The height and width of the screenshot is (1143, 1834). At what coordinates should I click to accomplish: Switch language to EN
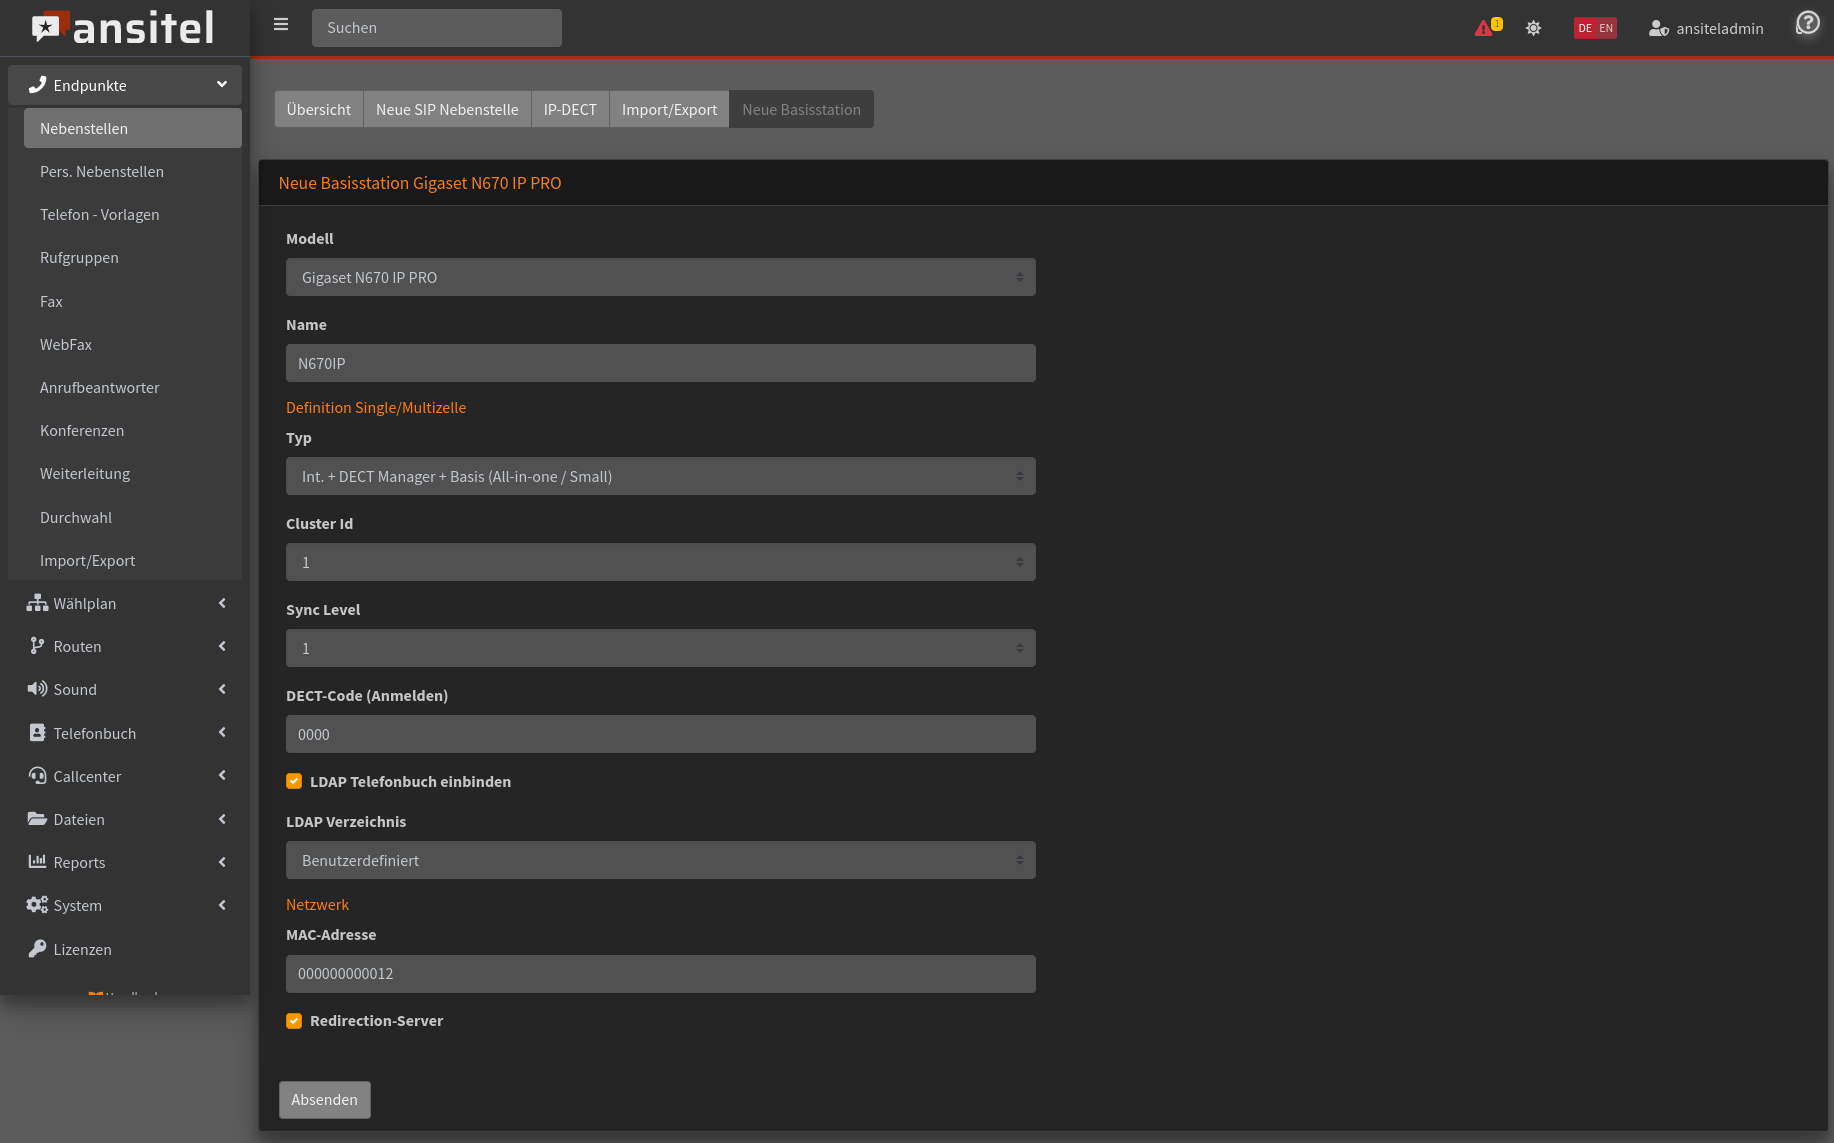click(1606, 28)
